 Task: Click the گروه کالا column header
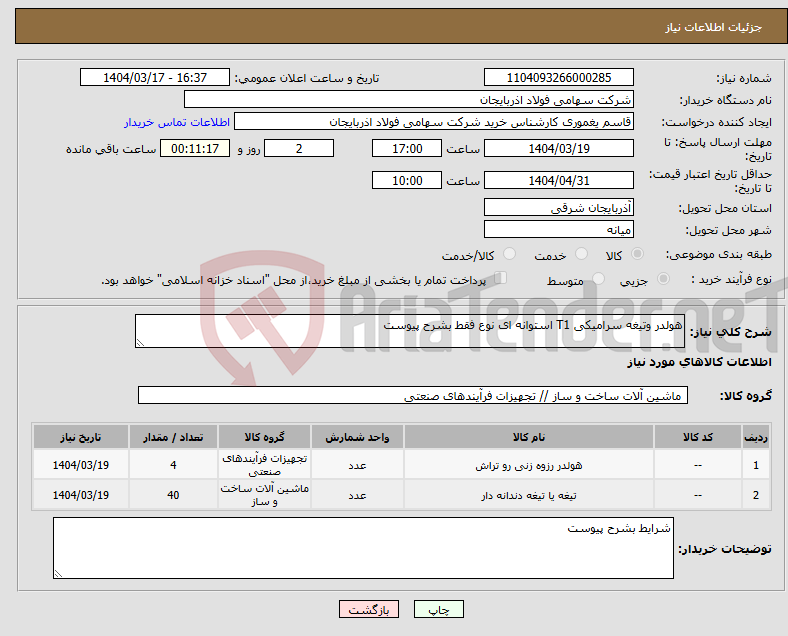tap(264, 437)
